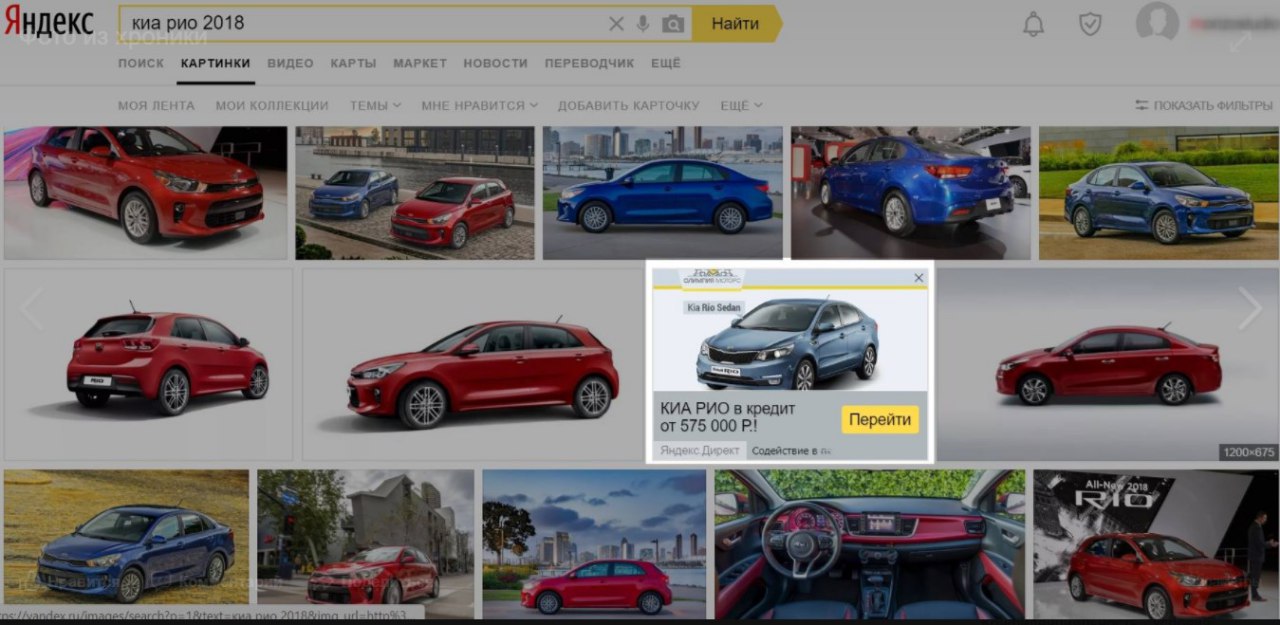Open Моя лента
The image size is (1280, 625).
[x=156, y=105]
